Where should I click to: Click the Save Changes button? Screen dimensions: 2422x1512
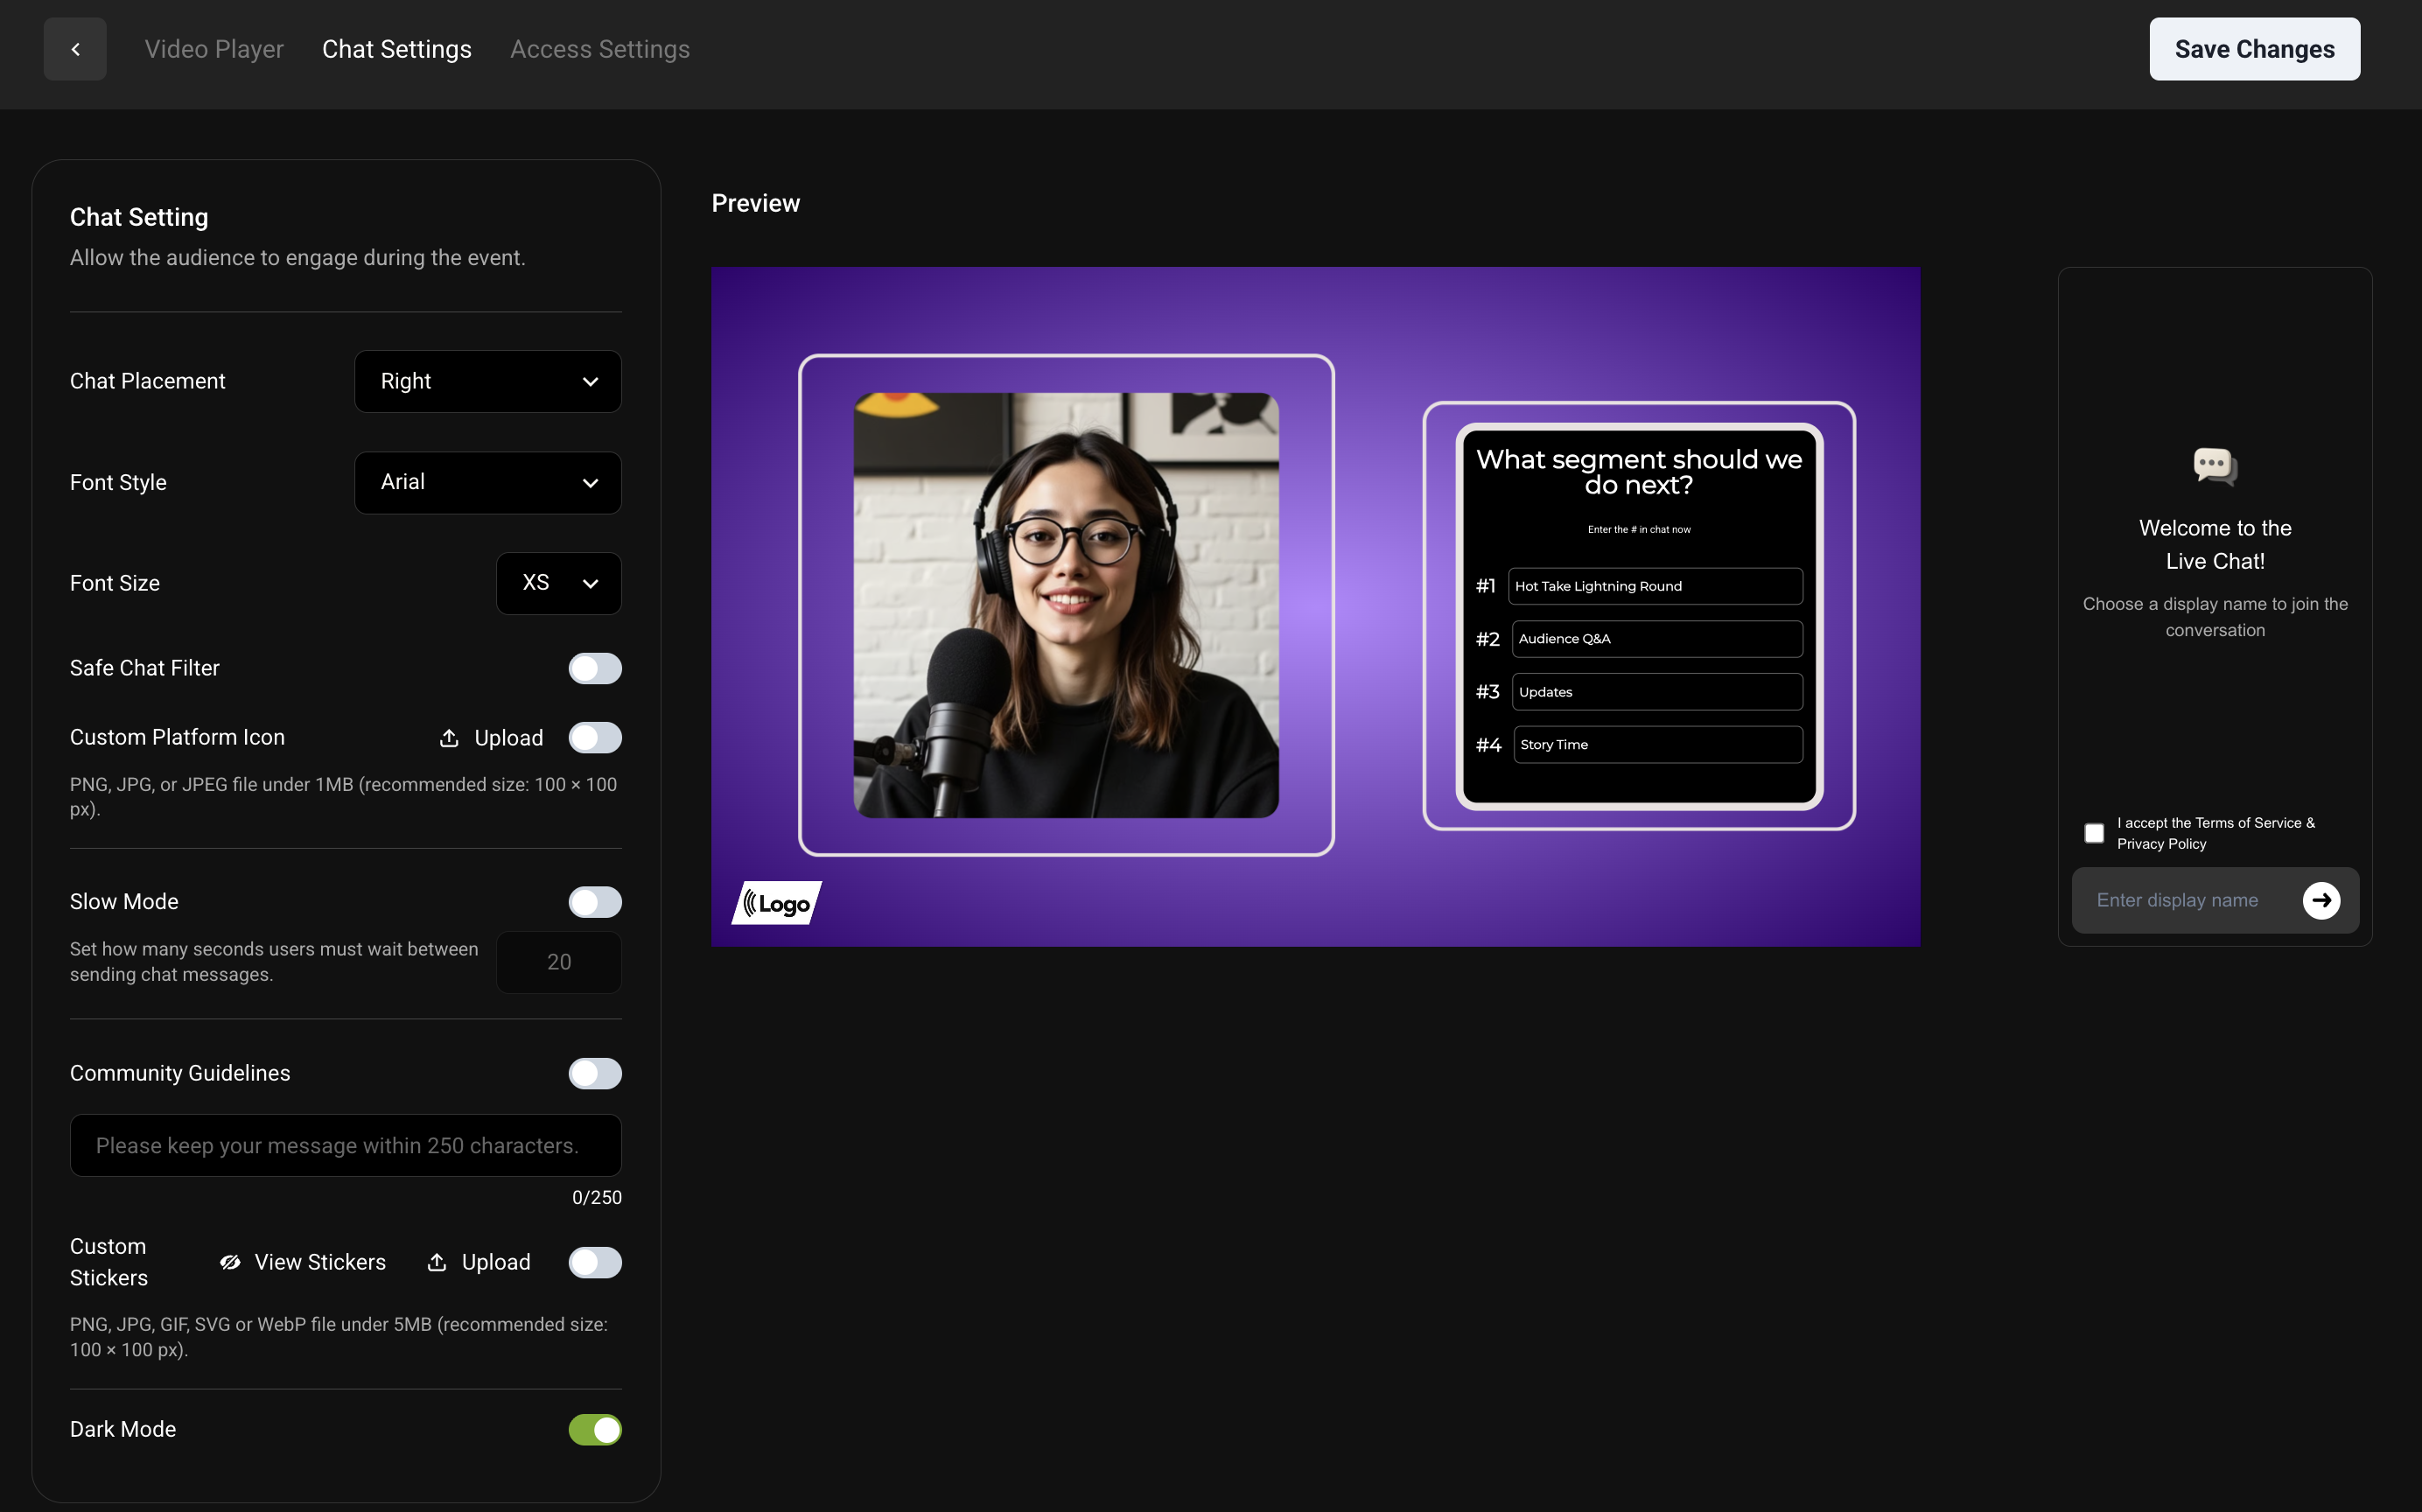point(2255,49)
